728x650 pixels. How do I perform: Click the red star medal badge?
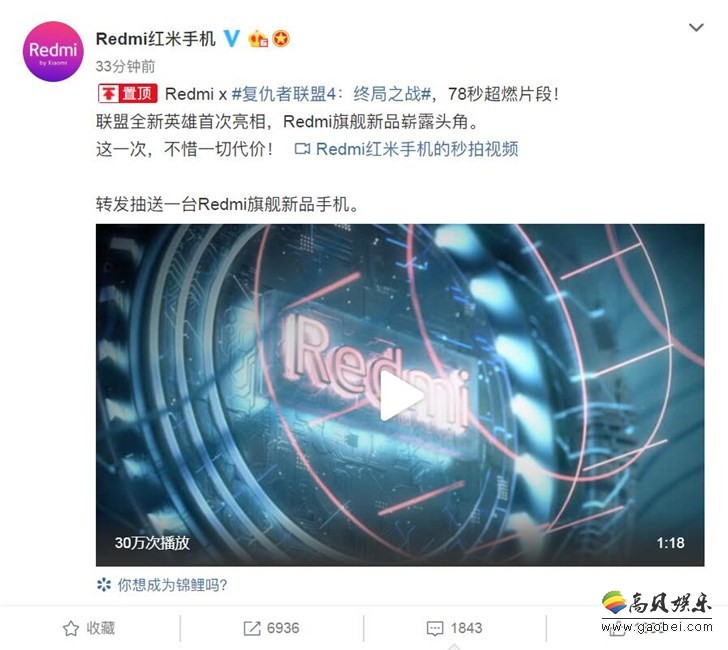tap(280, 39)
